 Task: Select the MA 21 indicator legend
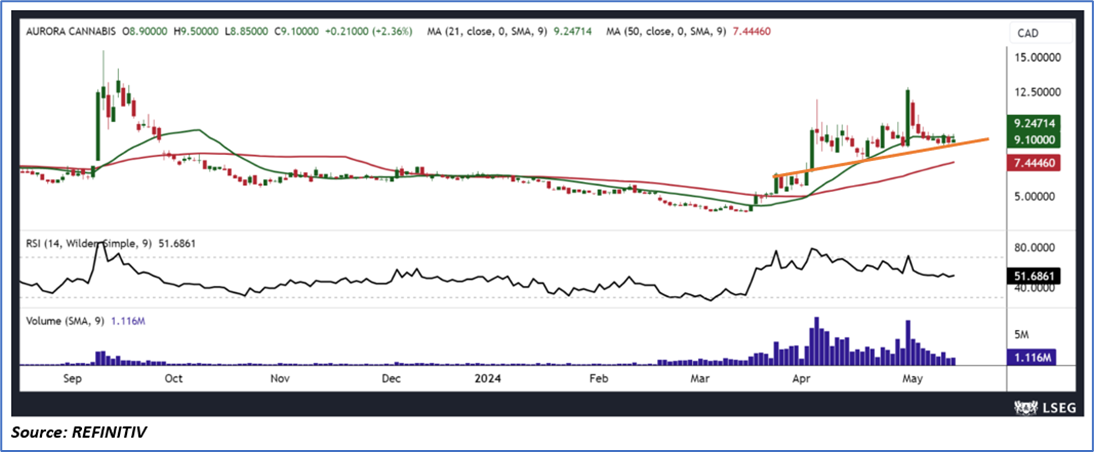click(509, 32)
